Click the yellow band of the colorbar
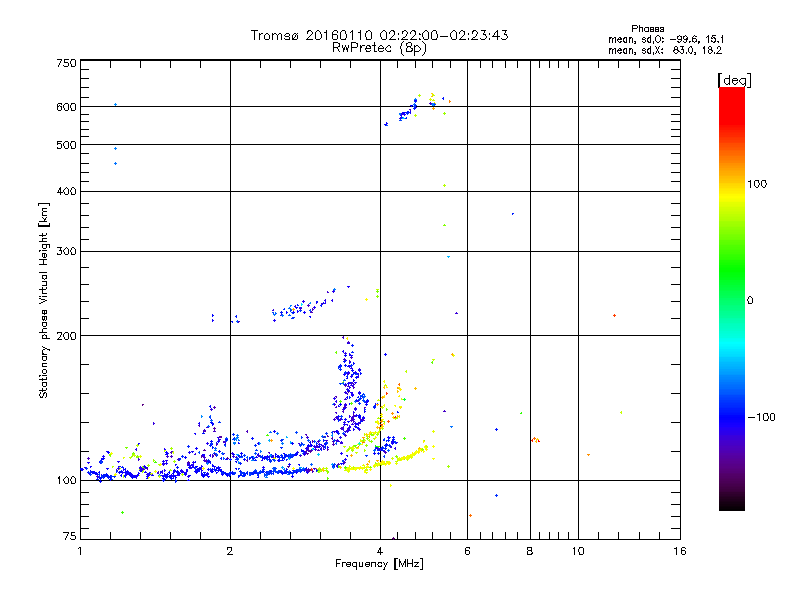 pyautogui.click(x=732, y=196)
